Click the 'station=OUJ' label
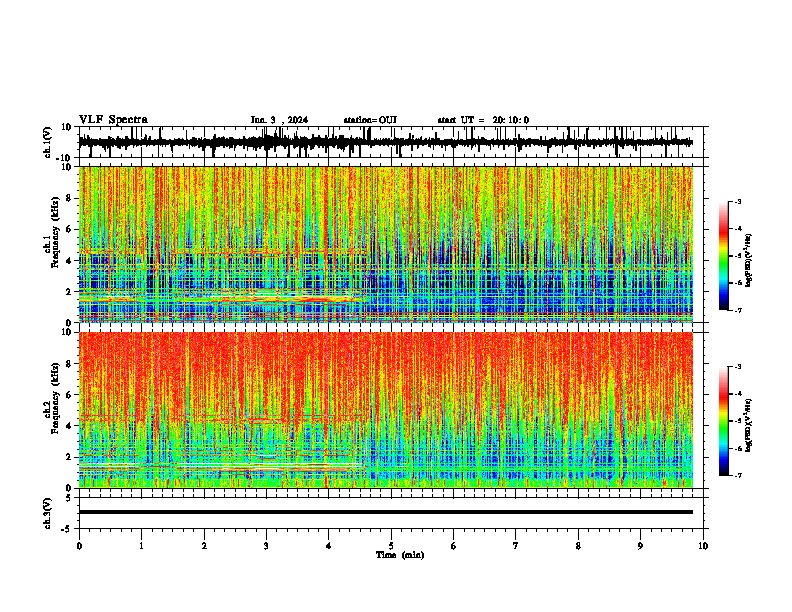 370,120
